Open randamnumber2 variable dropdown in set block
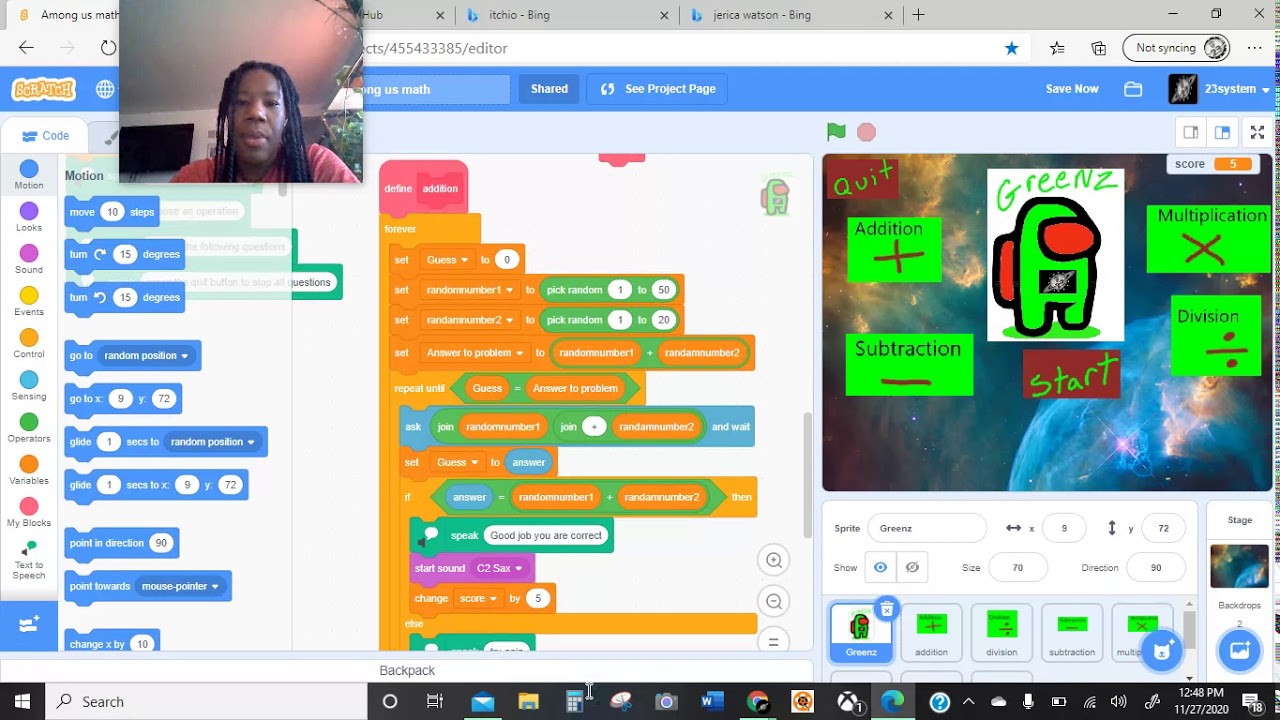This screenshot has height=720, width=1280. coord(470,320)
